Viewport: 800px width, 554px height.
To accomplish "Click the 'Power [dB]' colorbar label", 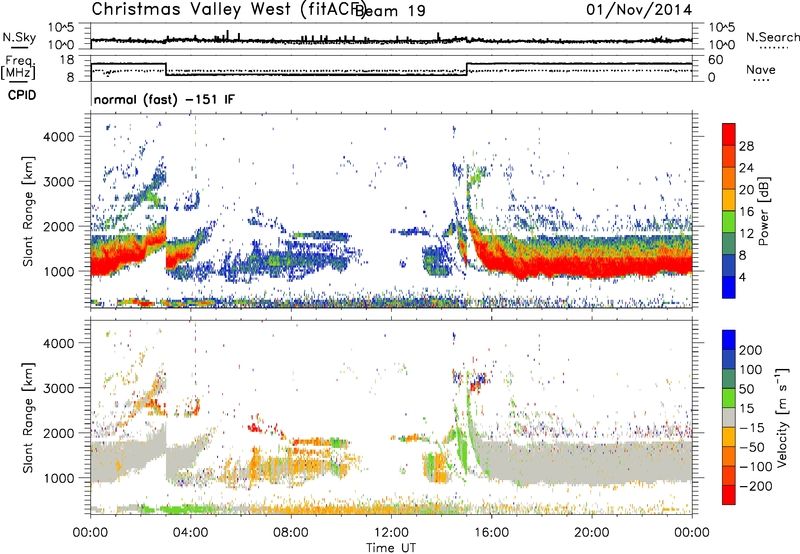I will pyautogui.click(x=764, y=211).
